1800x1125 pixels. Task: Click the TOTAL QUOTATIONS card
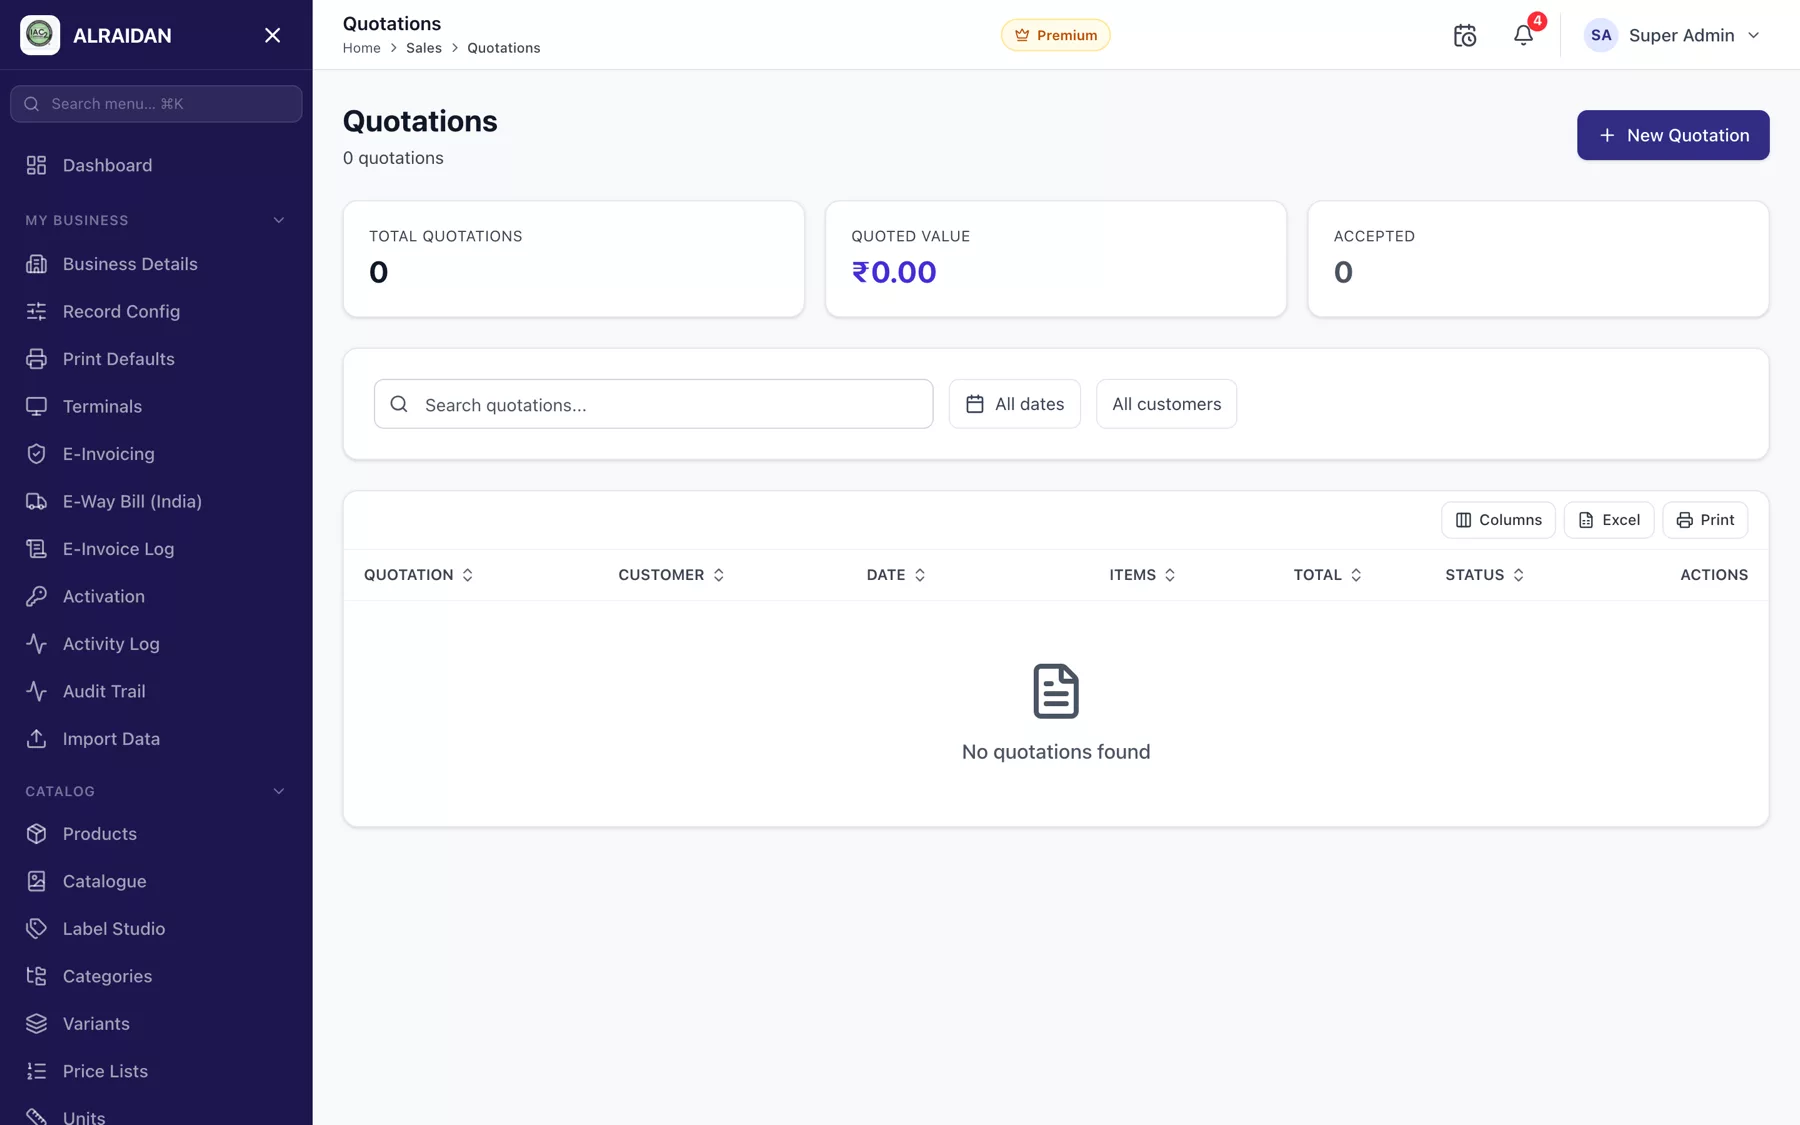(573, 259)
